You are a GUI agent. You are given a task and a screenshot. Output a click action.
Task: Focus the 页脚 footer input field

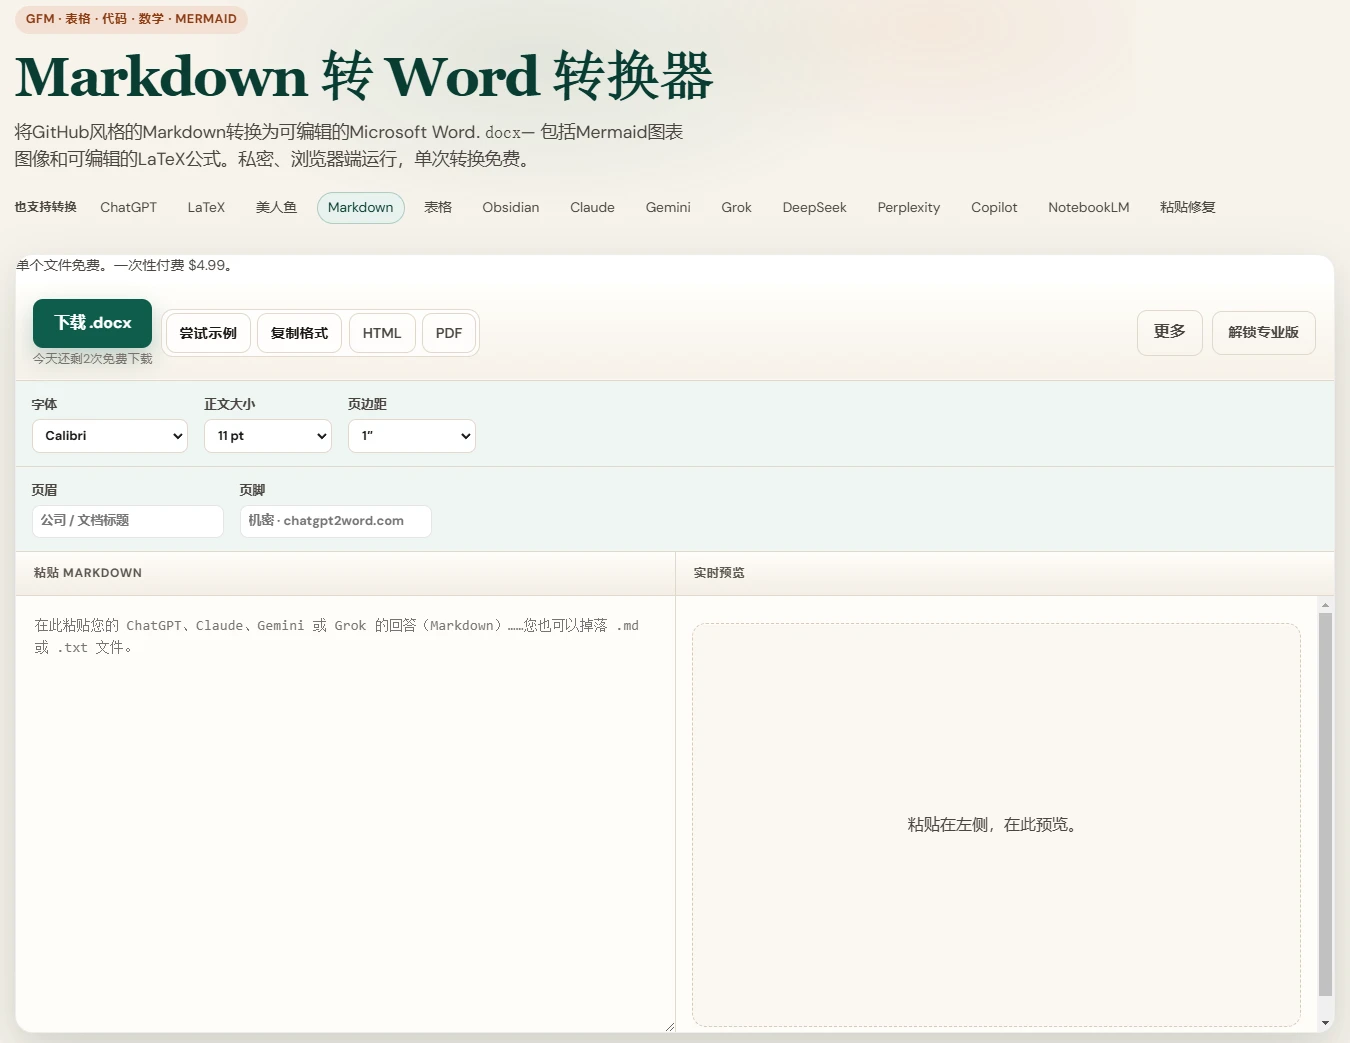336,521
